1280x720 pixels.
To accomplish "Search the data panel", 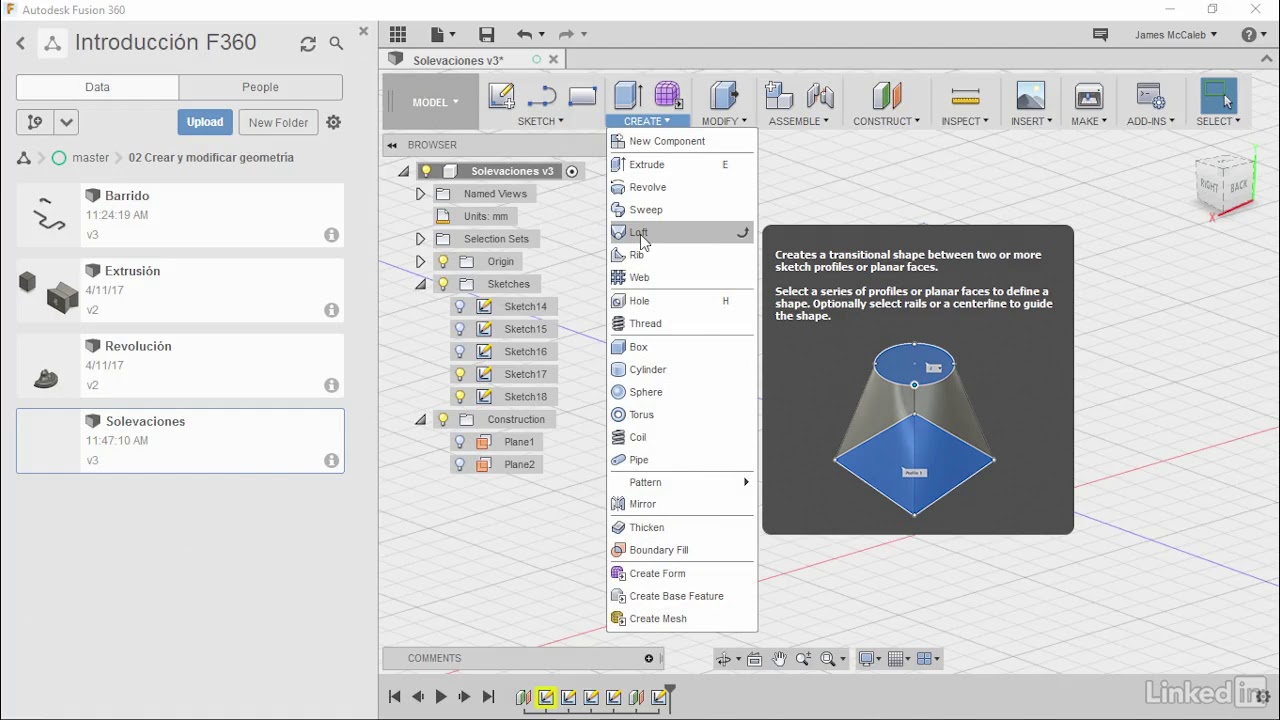I will pyautogui.click(x=336, y=44).
